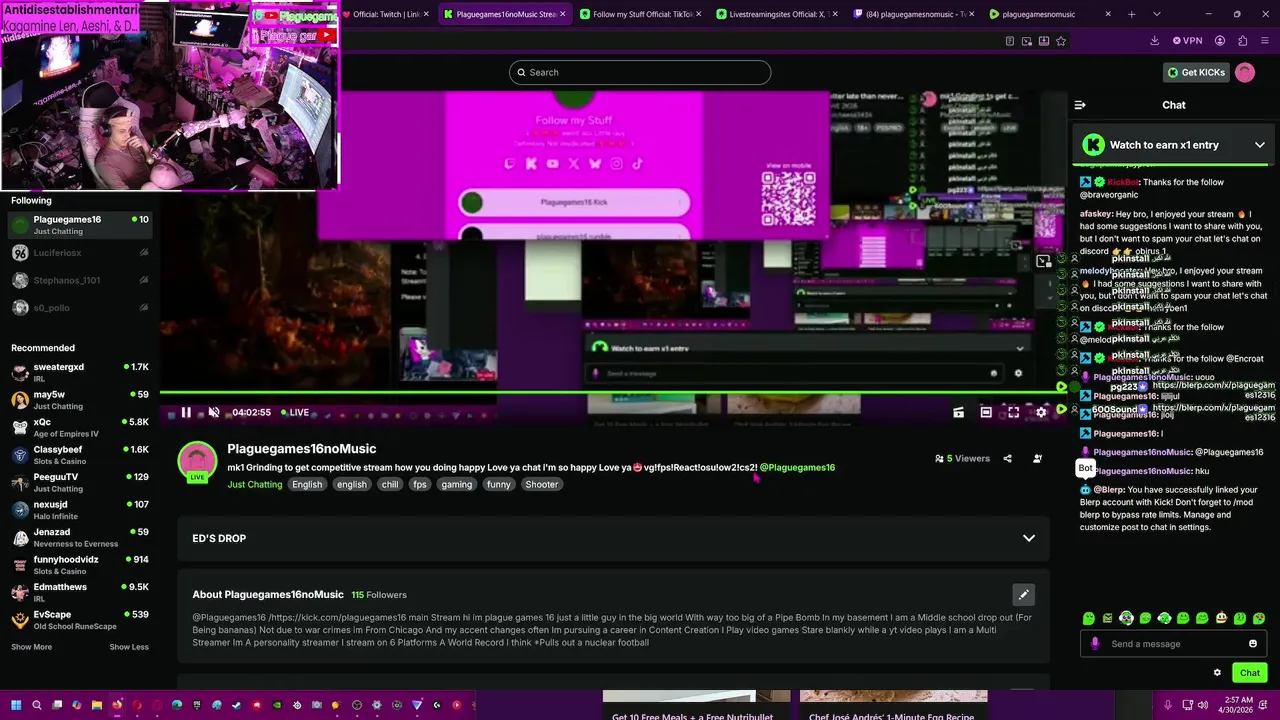Open Classybeef recommended channel
Image resolution: width=1280 pixels, height=720 pixels.
click(80, 455)
